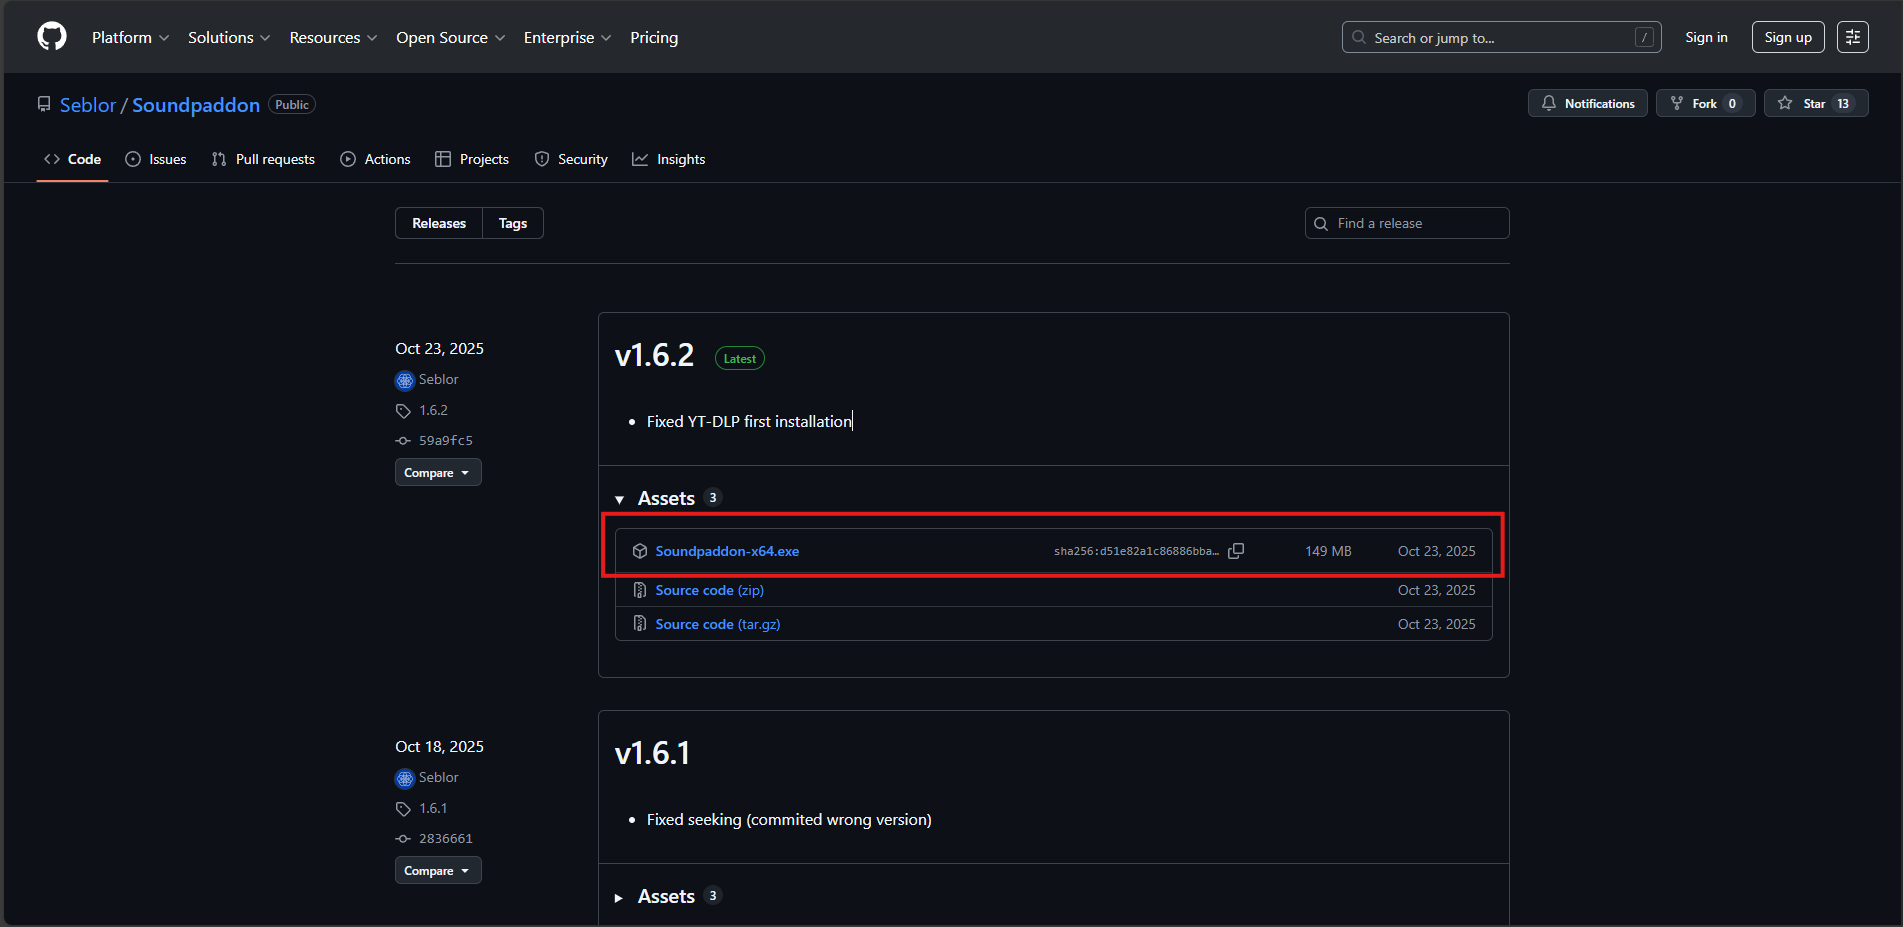Image resolution: width=1903 pixels, height=927 pixels.
Task: Open the 1.6.1 tag link
Action: tap(433, 808)
